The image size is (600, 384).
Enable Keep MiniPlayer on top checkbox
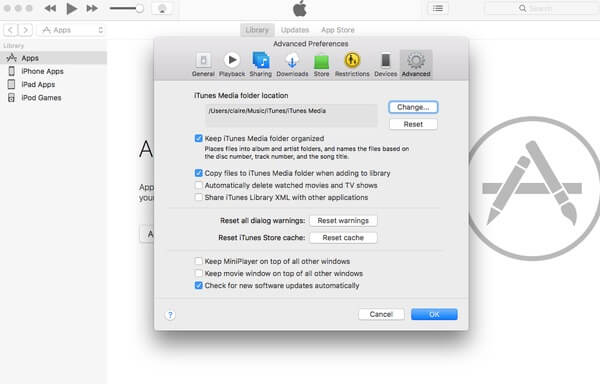(x=198, y=261)
